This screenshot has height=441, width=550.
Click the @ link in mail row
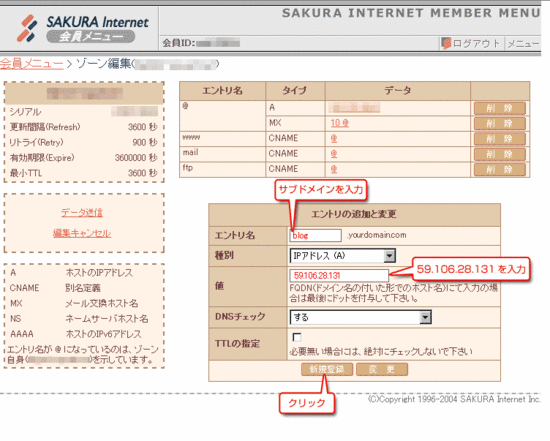(x=334, y=154)
